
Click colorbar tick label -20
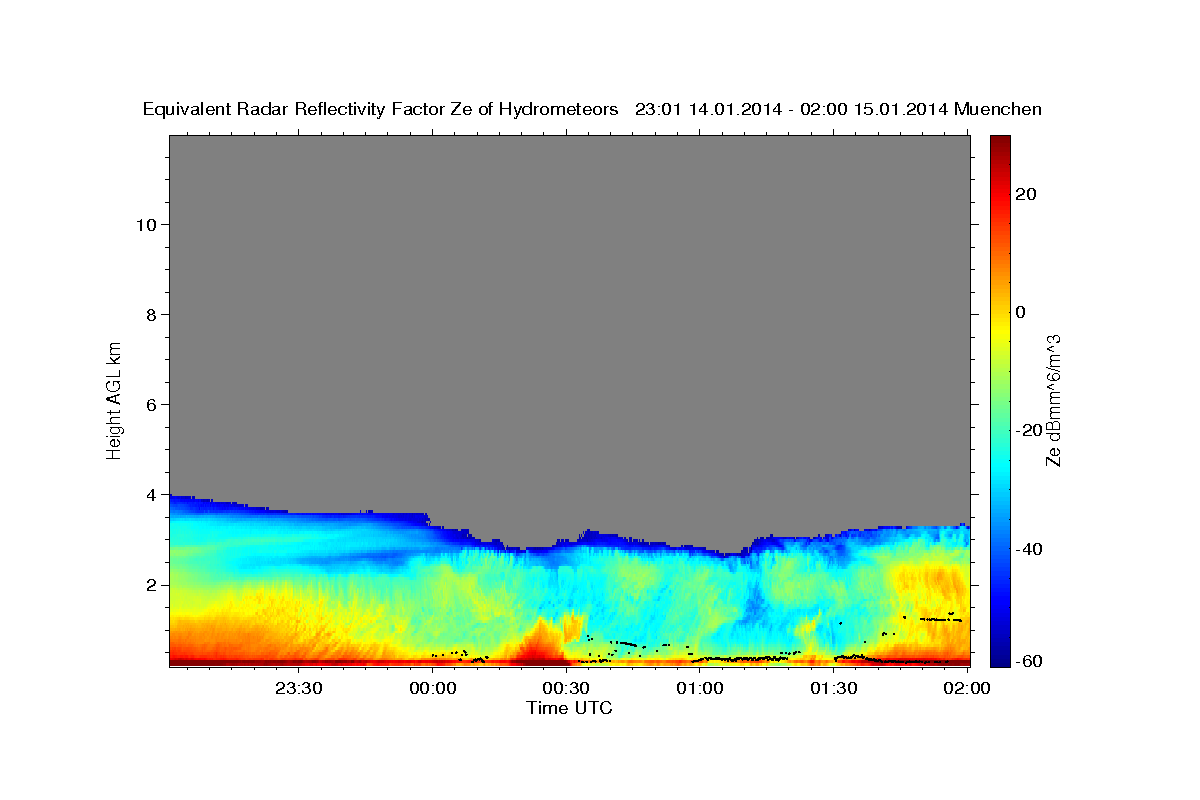point(1030,430)
